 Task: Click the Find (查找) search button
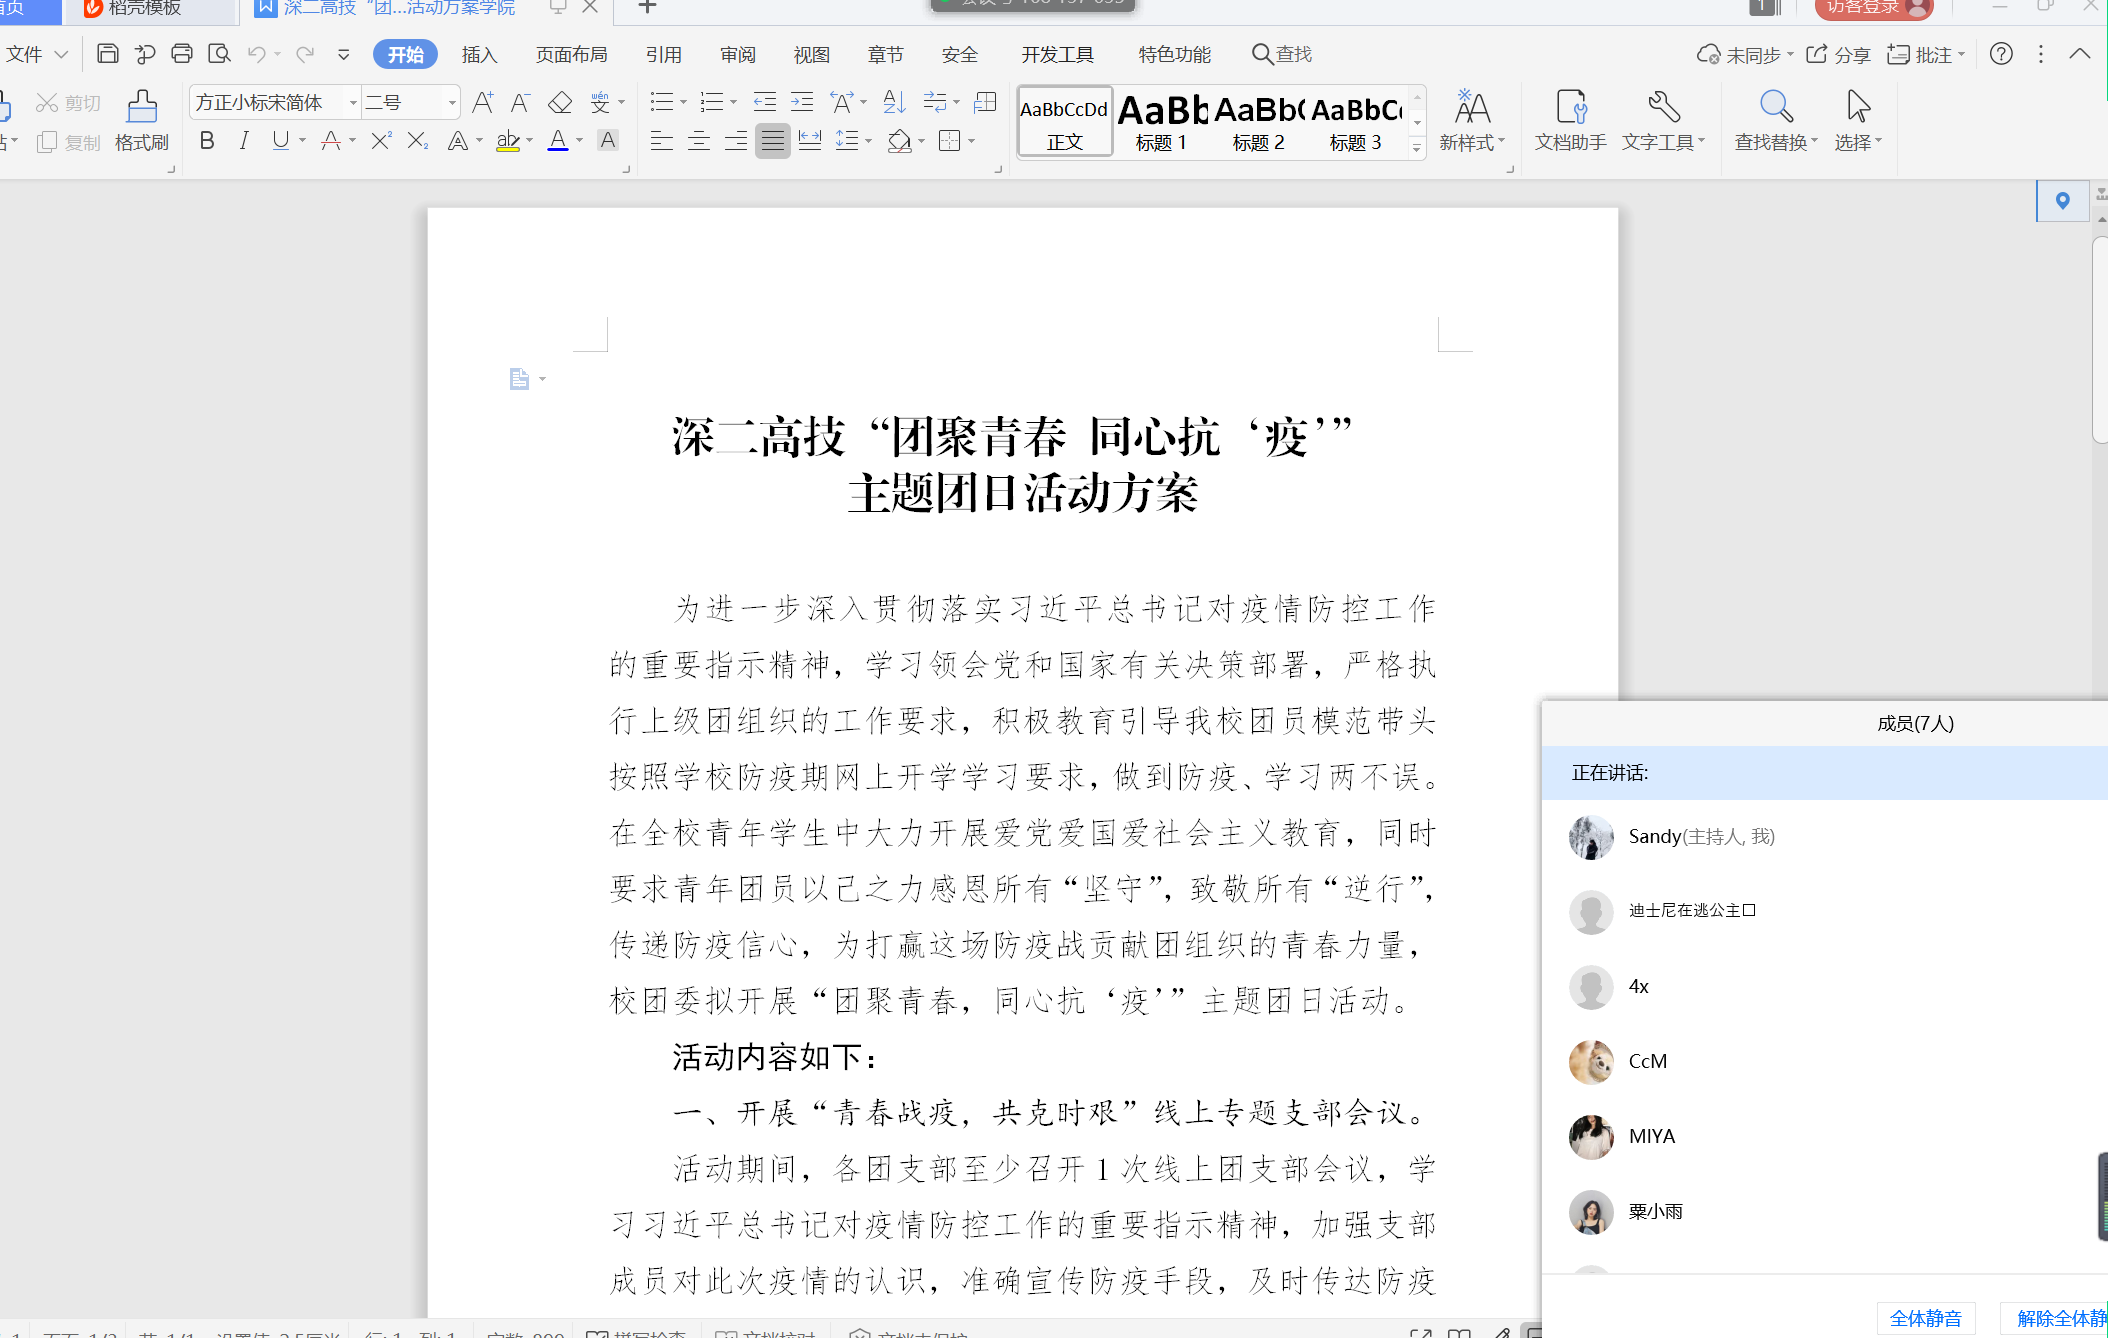[1282, 54]
